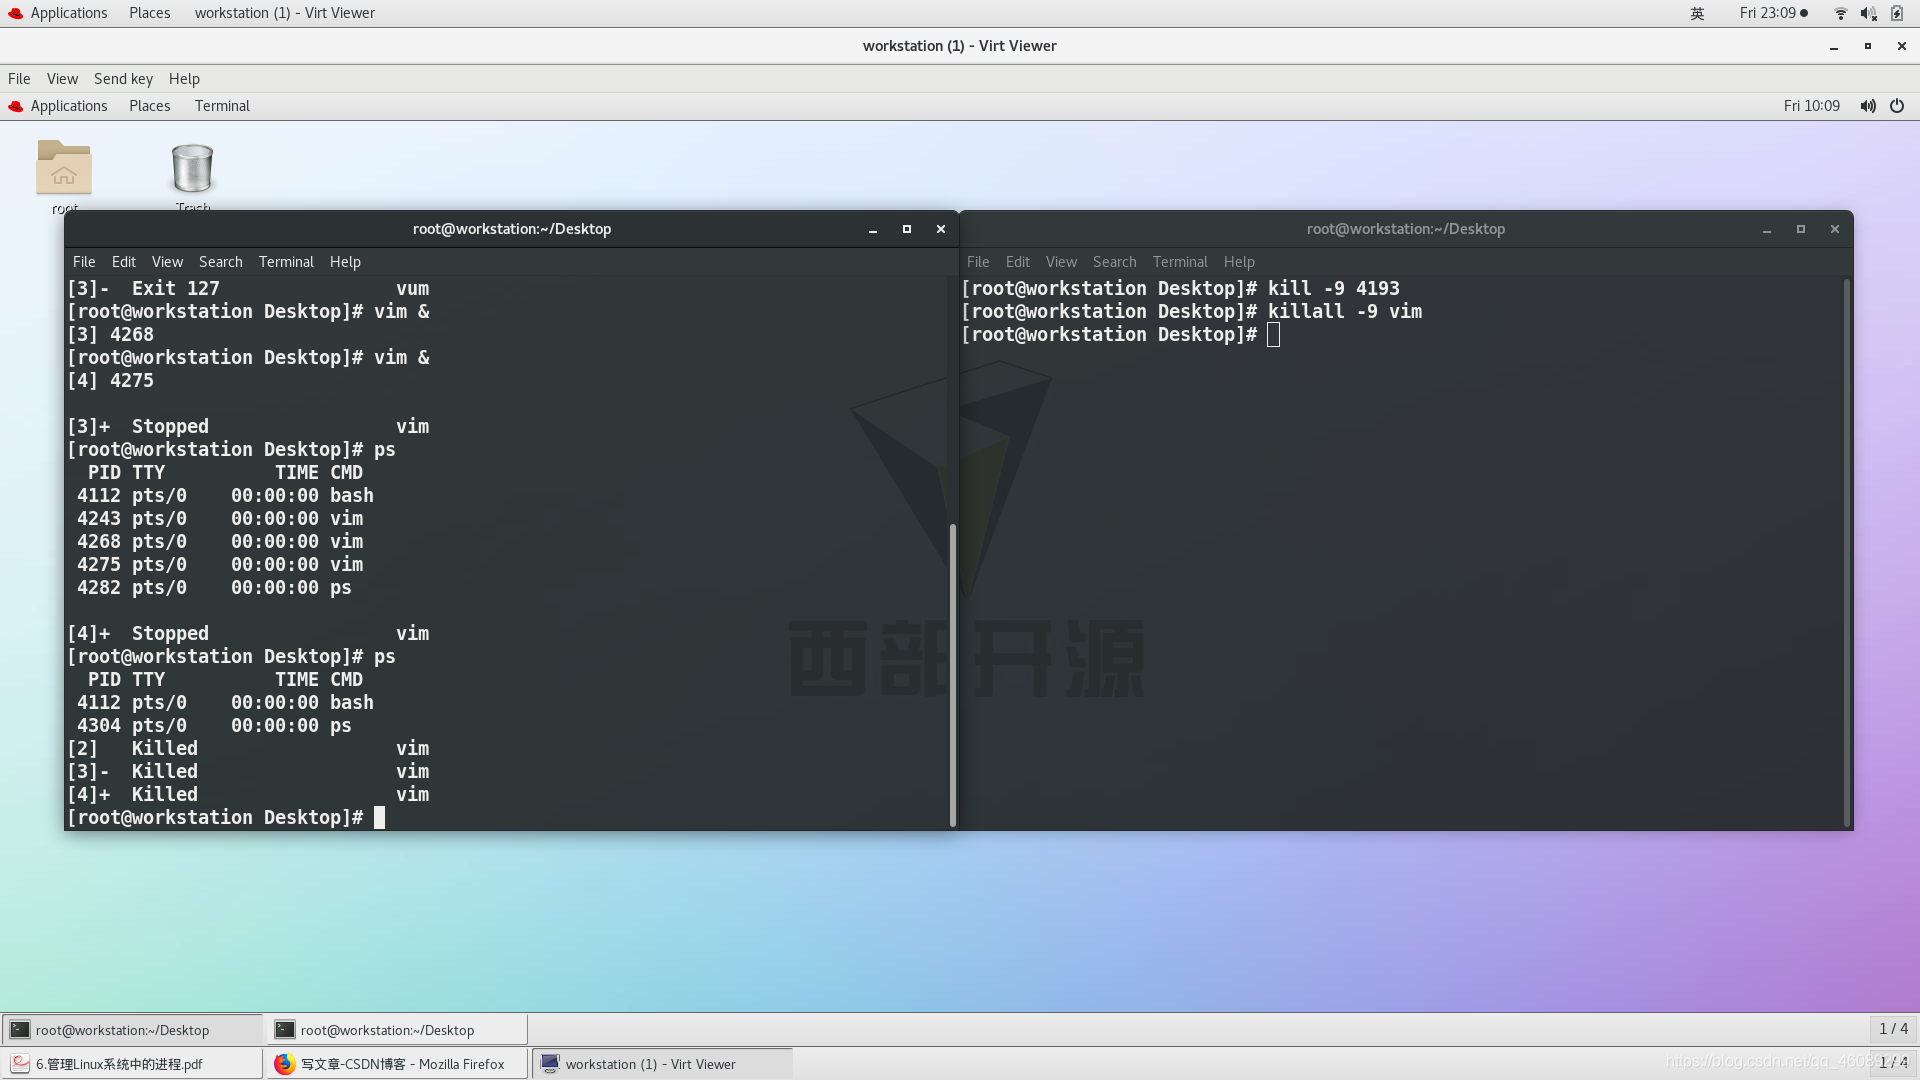Viewport: 1920px width, 1080px height.
Task: Open the Virt Viewer Help menu
Action: click(184, 79)
